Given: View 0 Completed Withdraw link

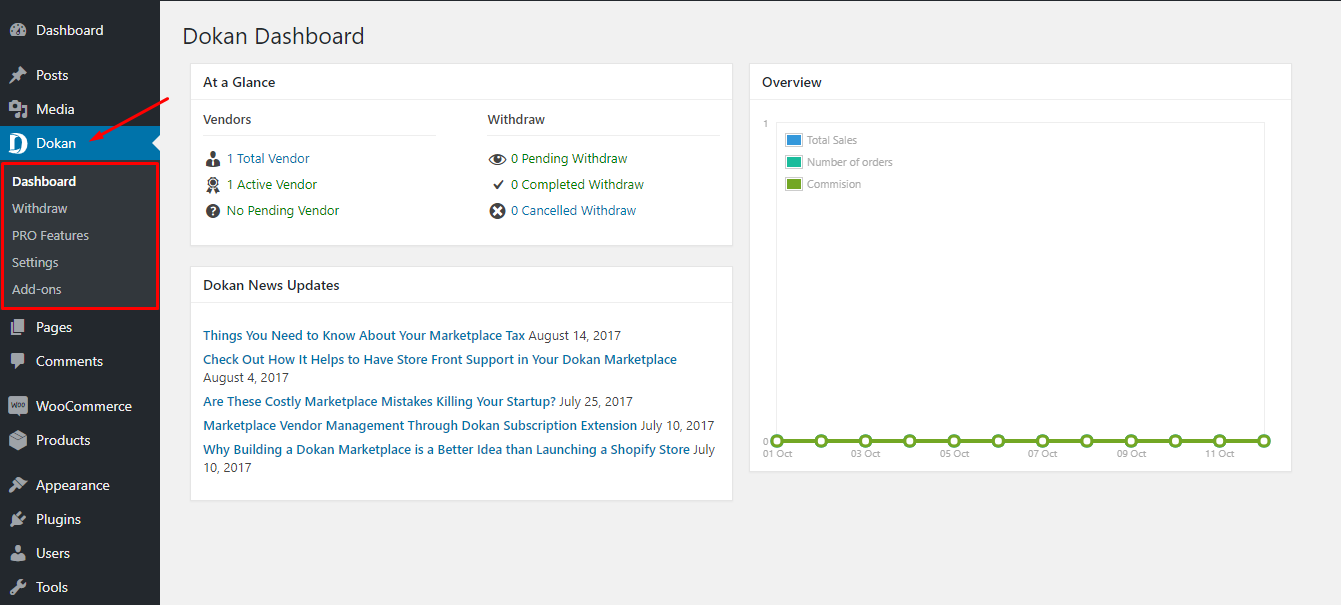Looking at the screenshot, I should click(x=577, y=185).
